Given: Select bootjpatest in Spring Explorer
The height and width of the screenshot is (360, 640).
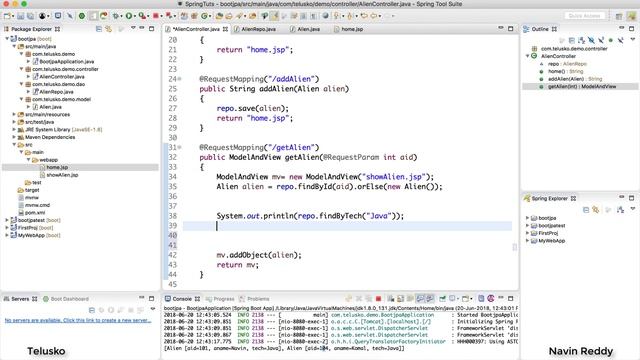Looking at the screenshot, I should [552, 225].
